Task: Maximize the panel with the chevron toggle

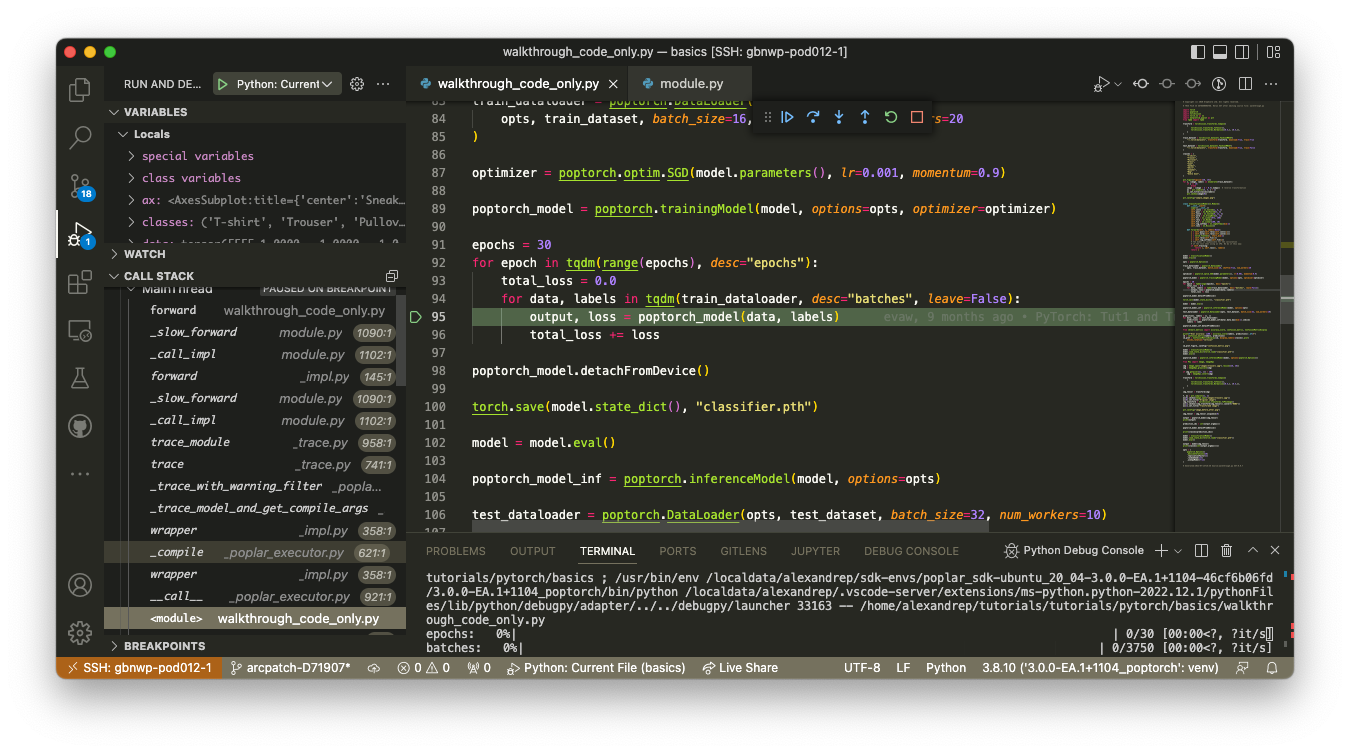Action: (x=1252, y=550)
